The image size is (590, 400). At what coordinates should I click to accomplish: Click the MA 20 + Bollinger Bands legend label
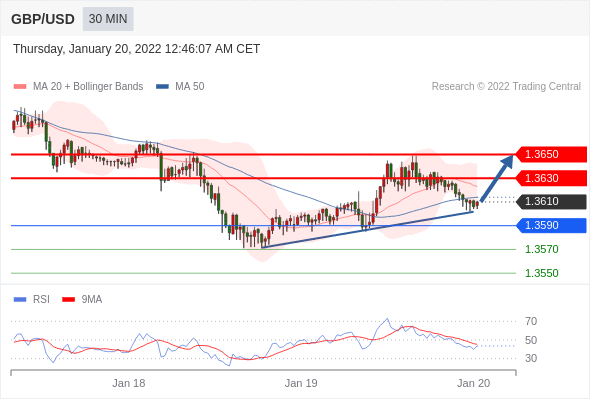[88, 87]
